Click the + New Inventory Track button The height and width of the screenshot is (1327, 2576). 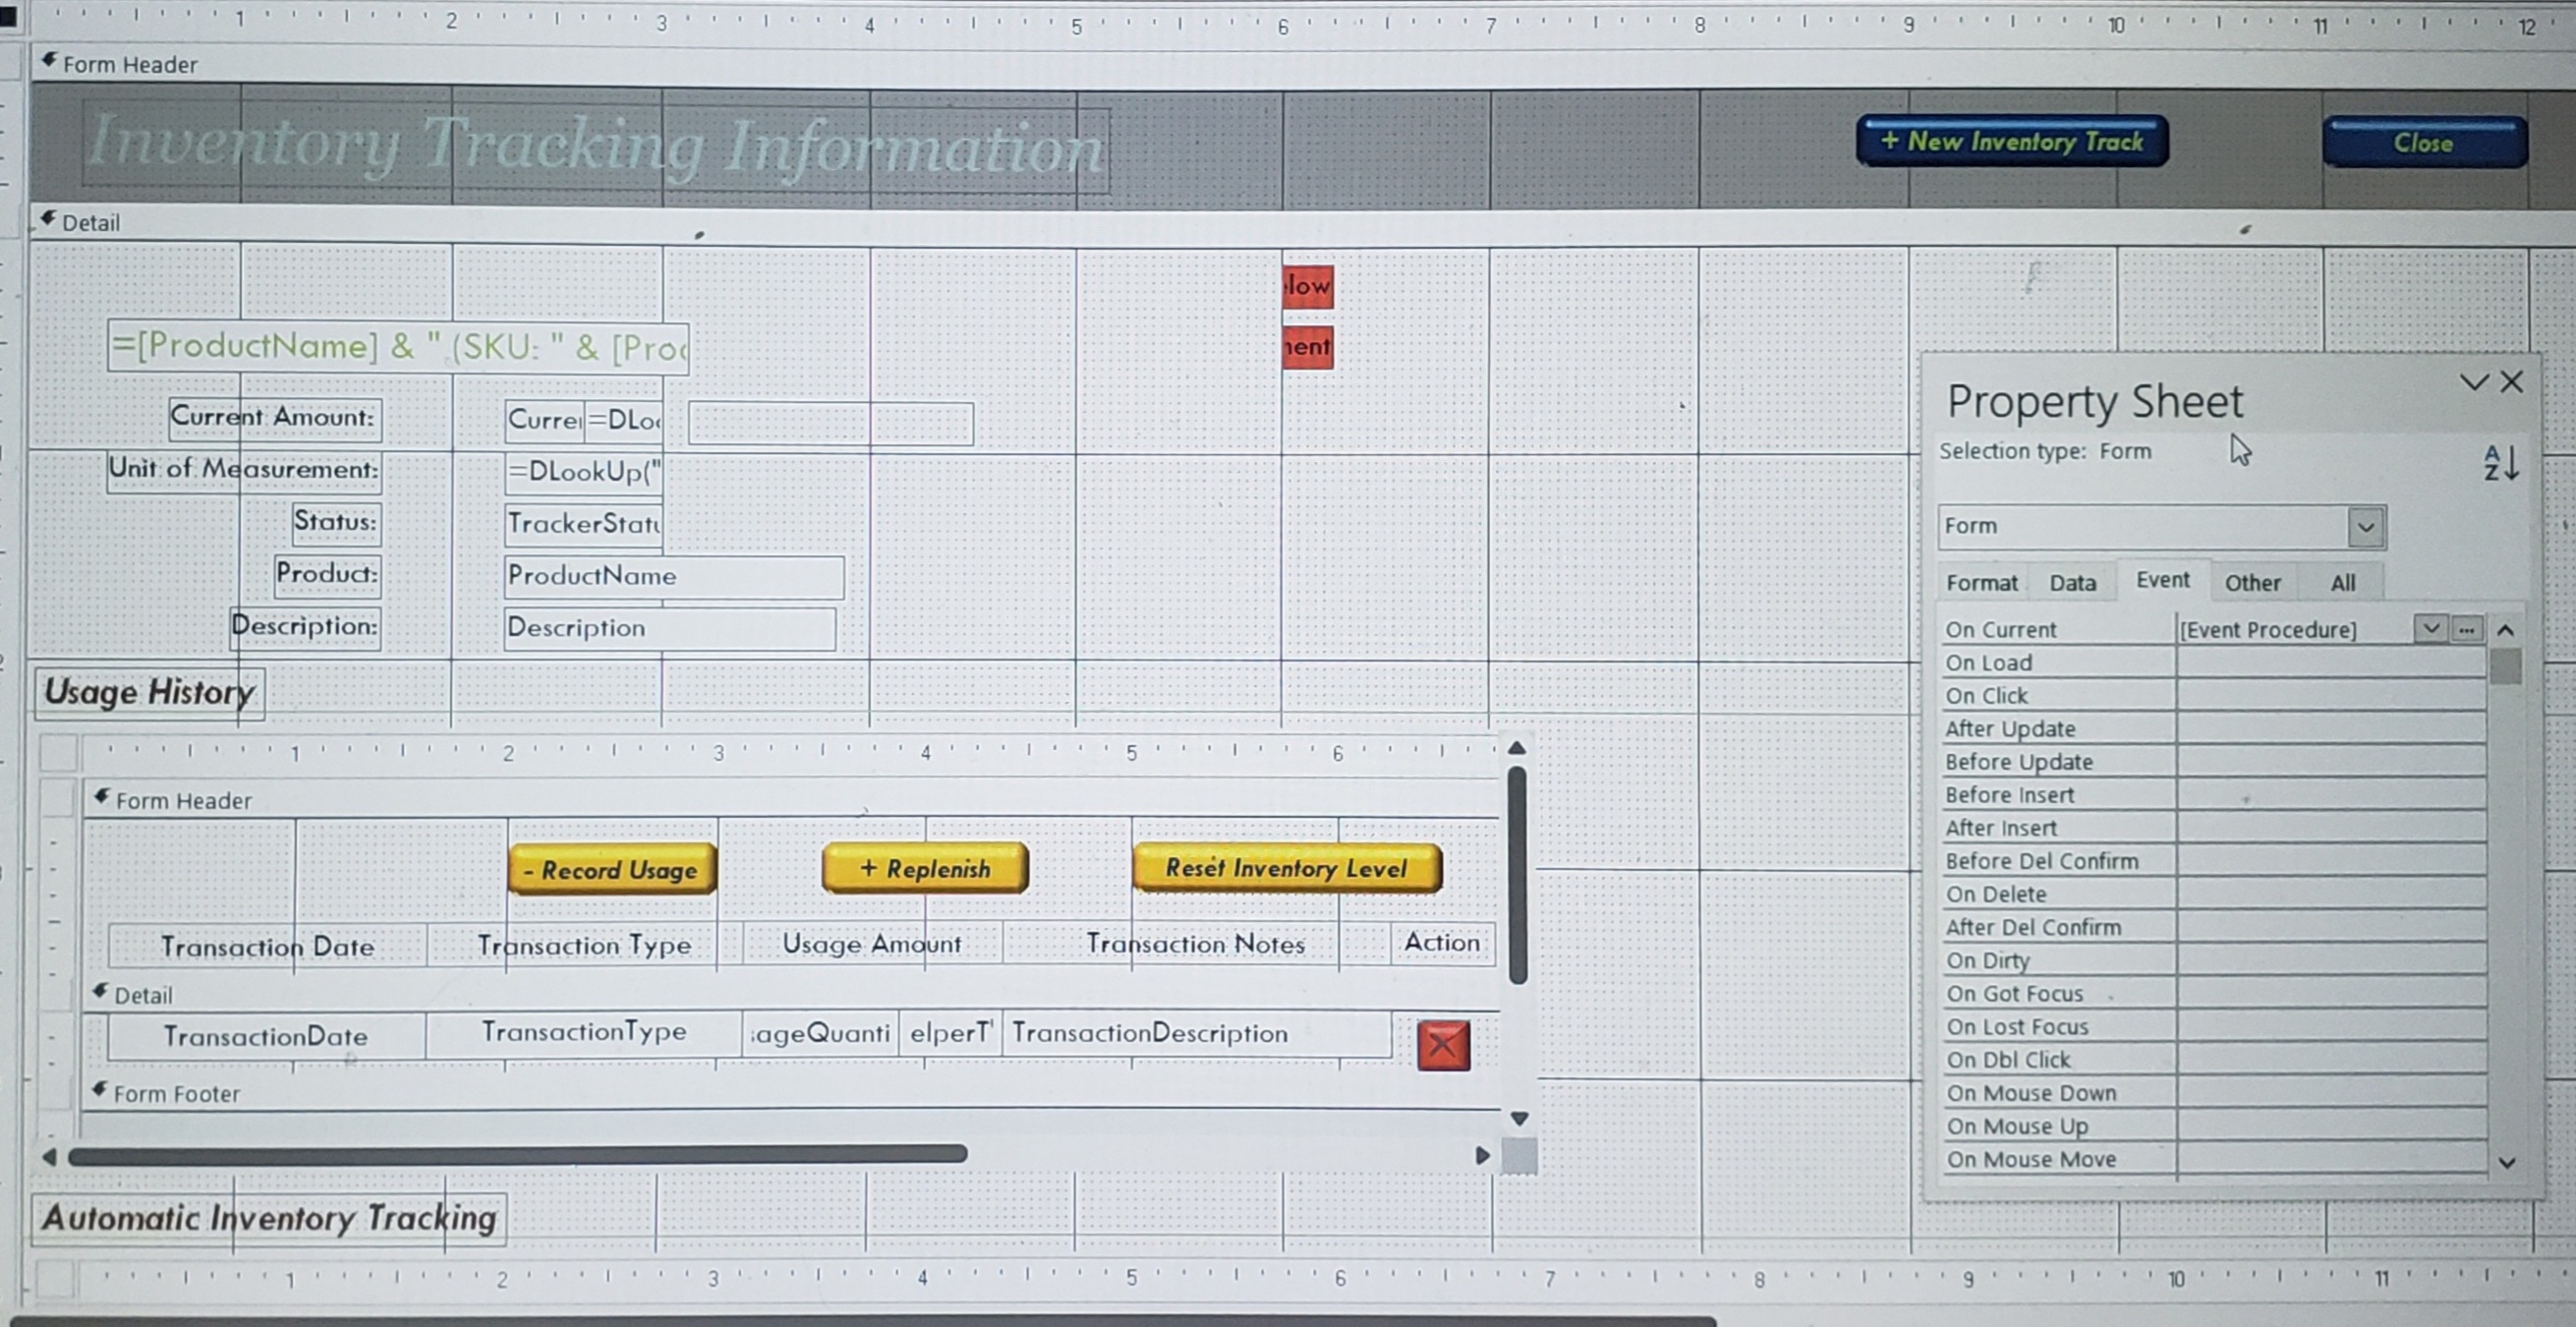[2011, 141]
